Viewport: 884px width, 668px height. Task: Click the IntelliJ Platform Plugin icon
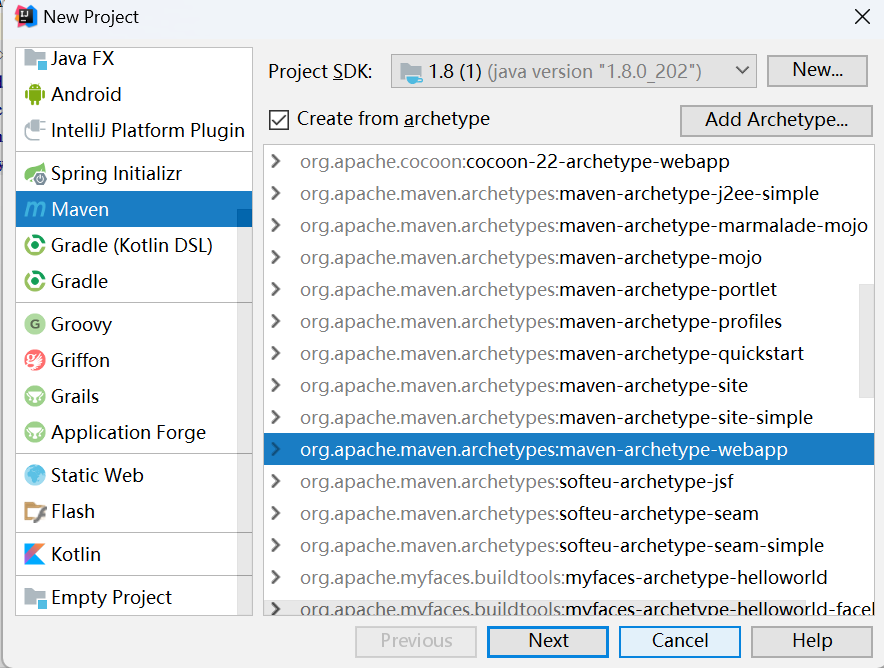tap(35, 130)
